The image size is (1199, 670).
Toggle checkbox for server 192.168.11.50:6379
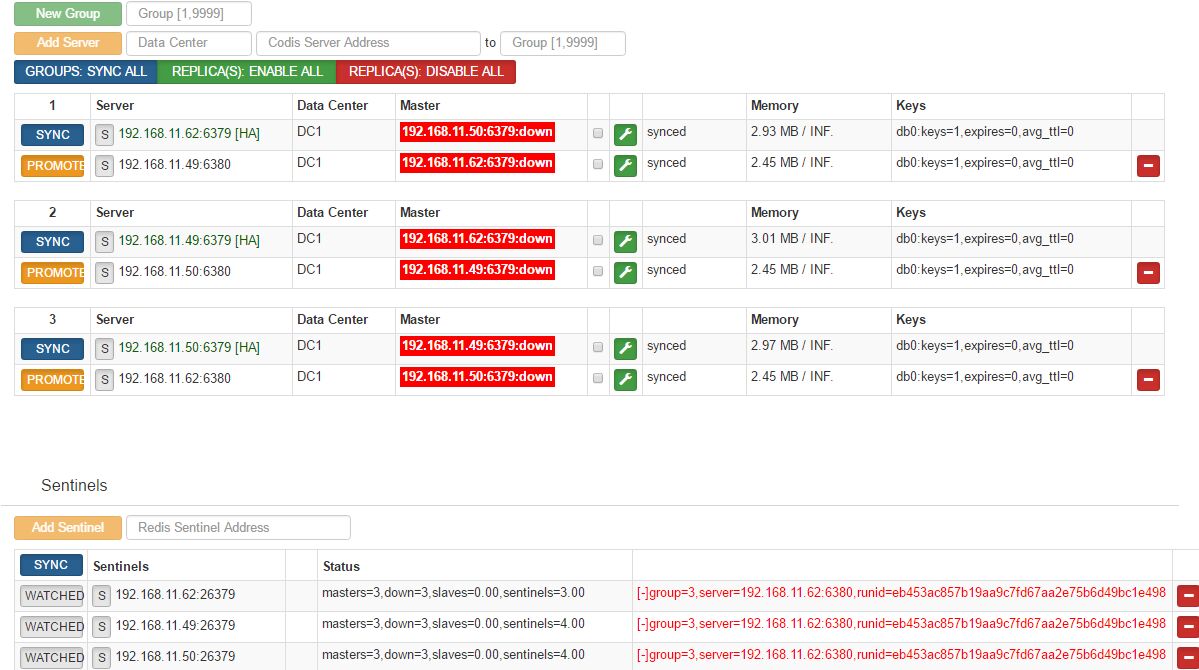tap(598, 347)
